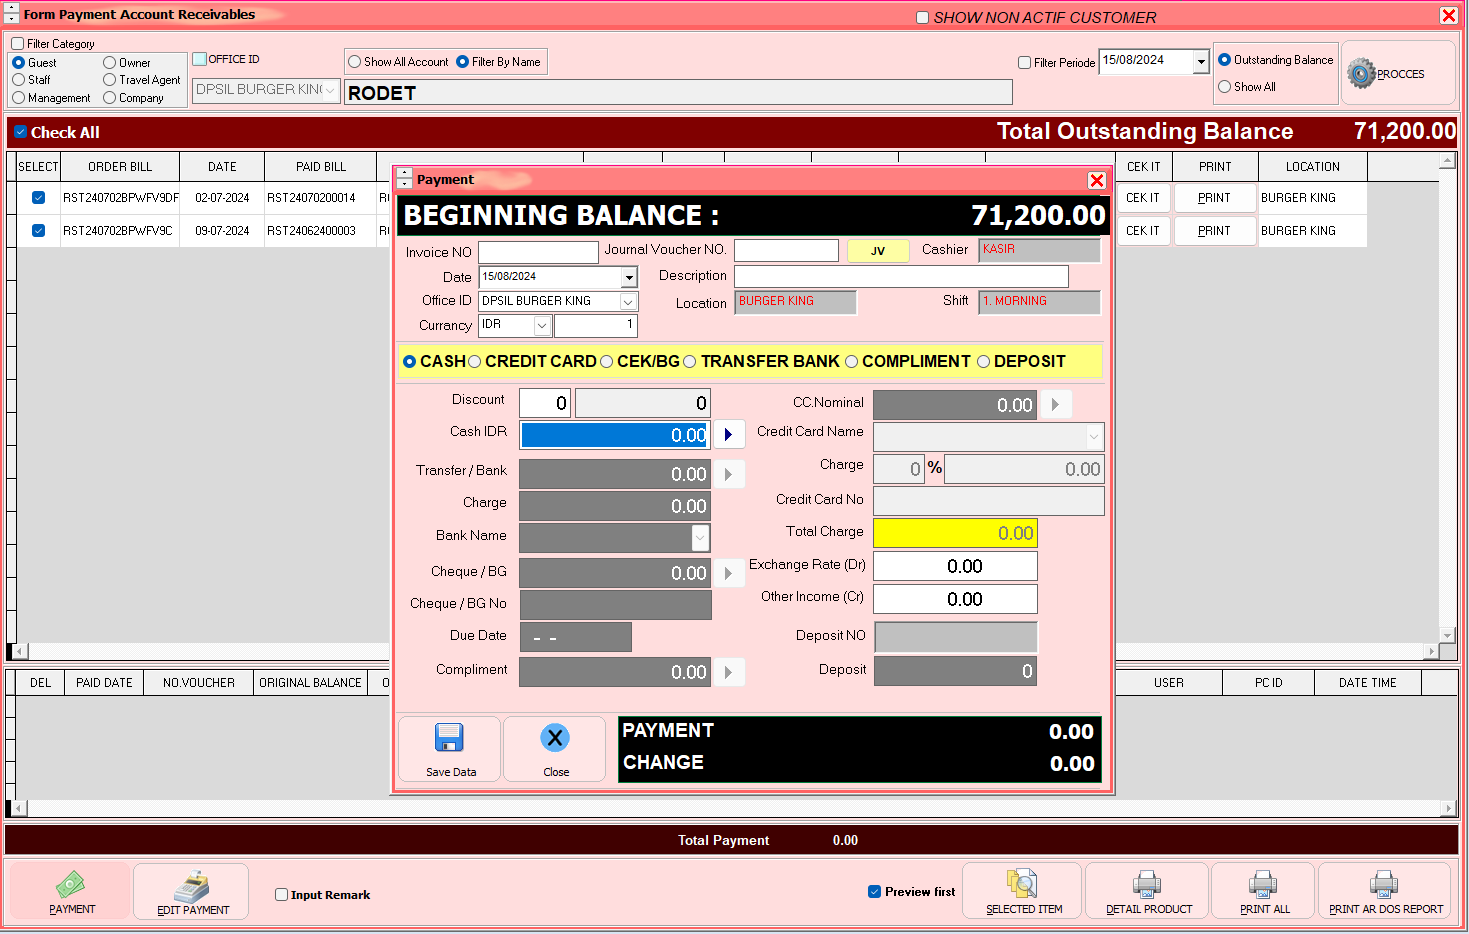Click the PROCCES gear icon

pos(1361,74)
